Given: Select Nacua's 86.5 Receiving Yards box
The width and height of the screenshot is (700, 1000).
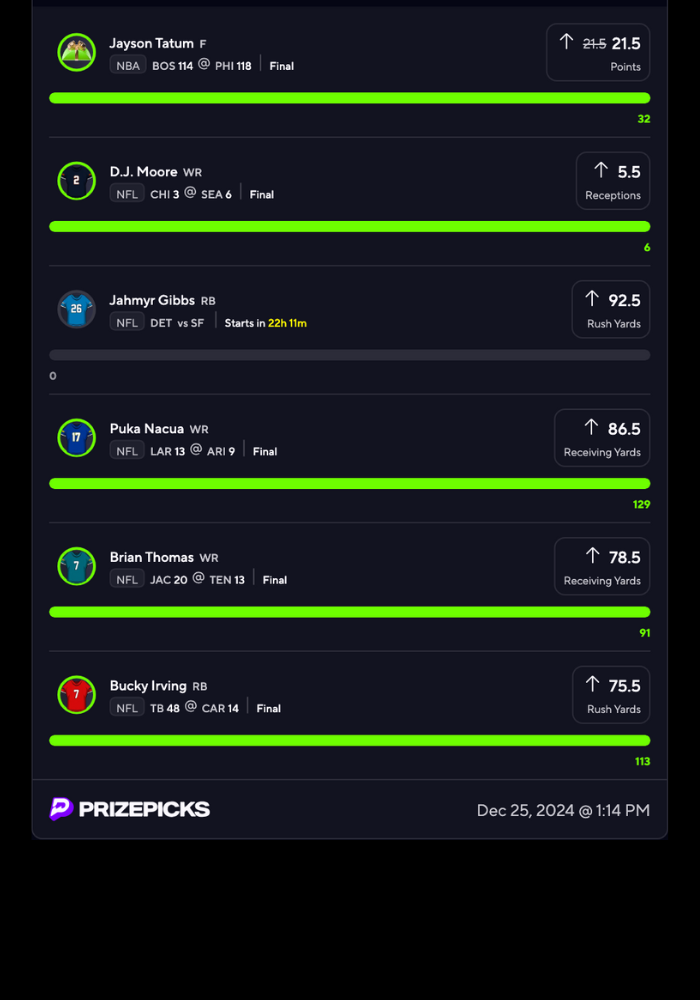Looking at the screenshot, I should [602, 438].
